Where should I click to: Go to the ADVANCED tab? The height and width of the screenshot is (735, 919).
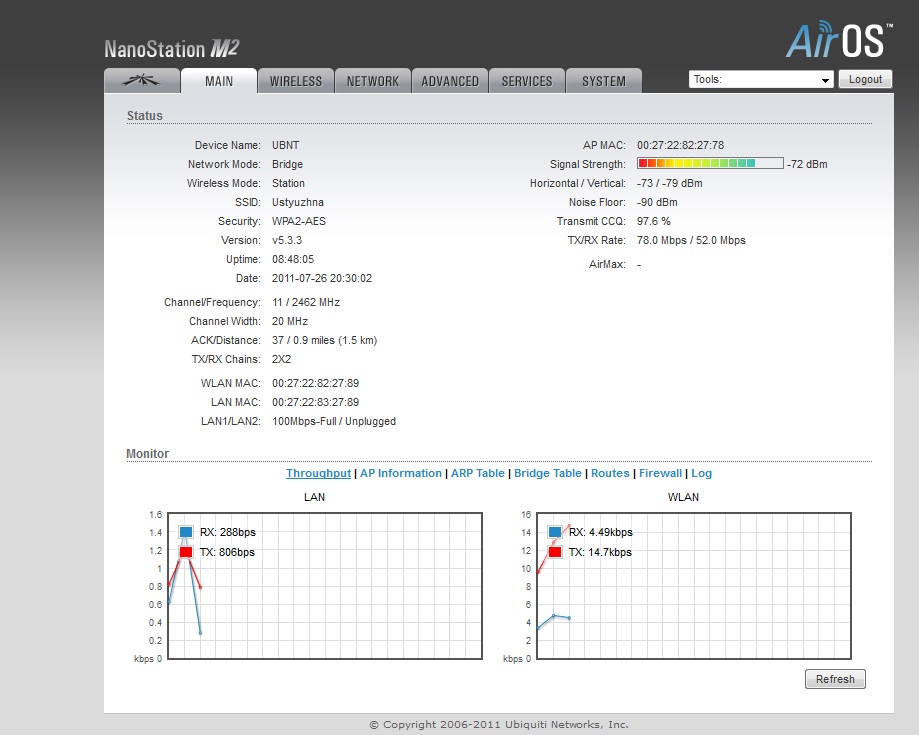tap(450, 81)
